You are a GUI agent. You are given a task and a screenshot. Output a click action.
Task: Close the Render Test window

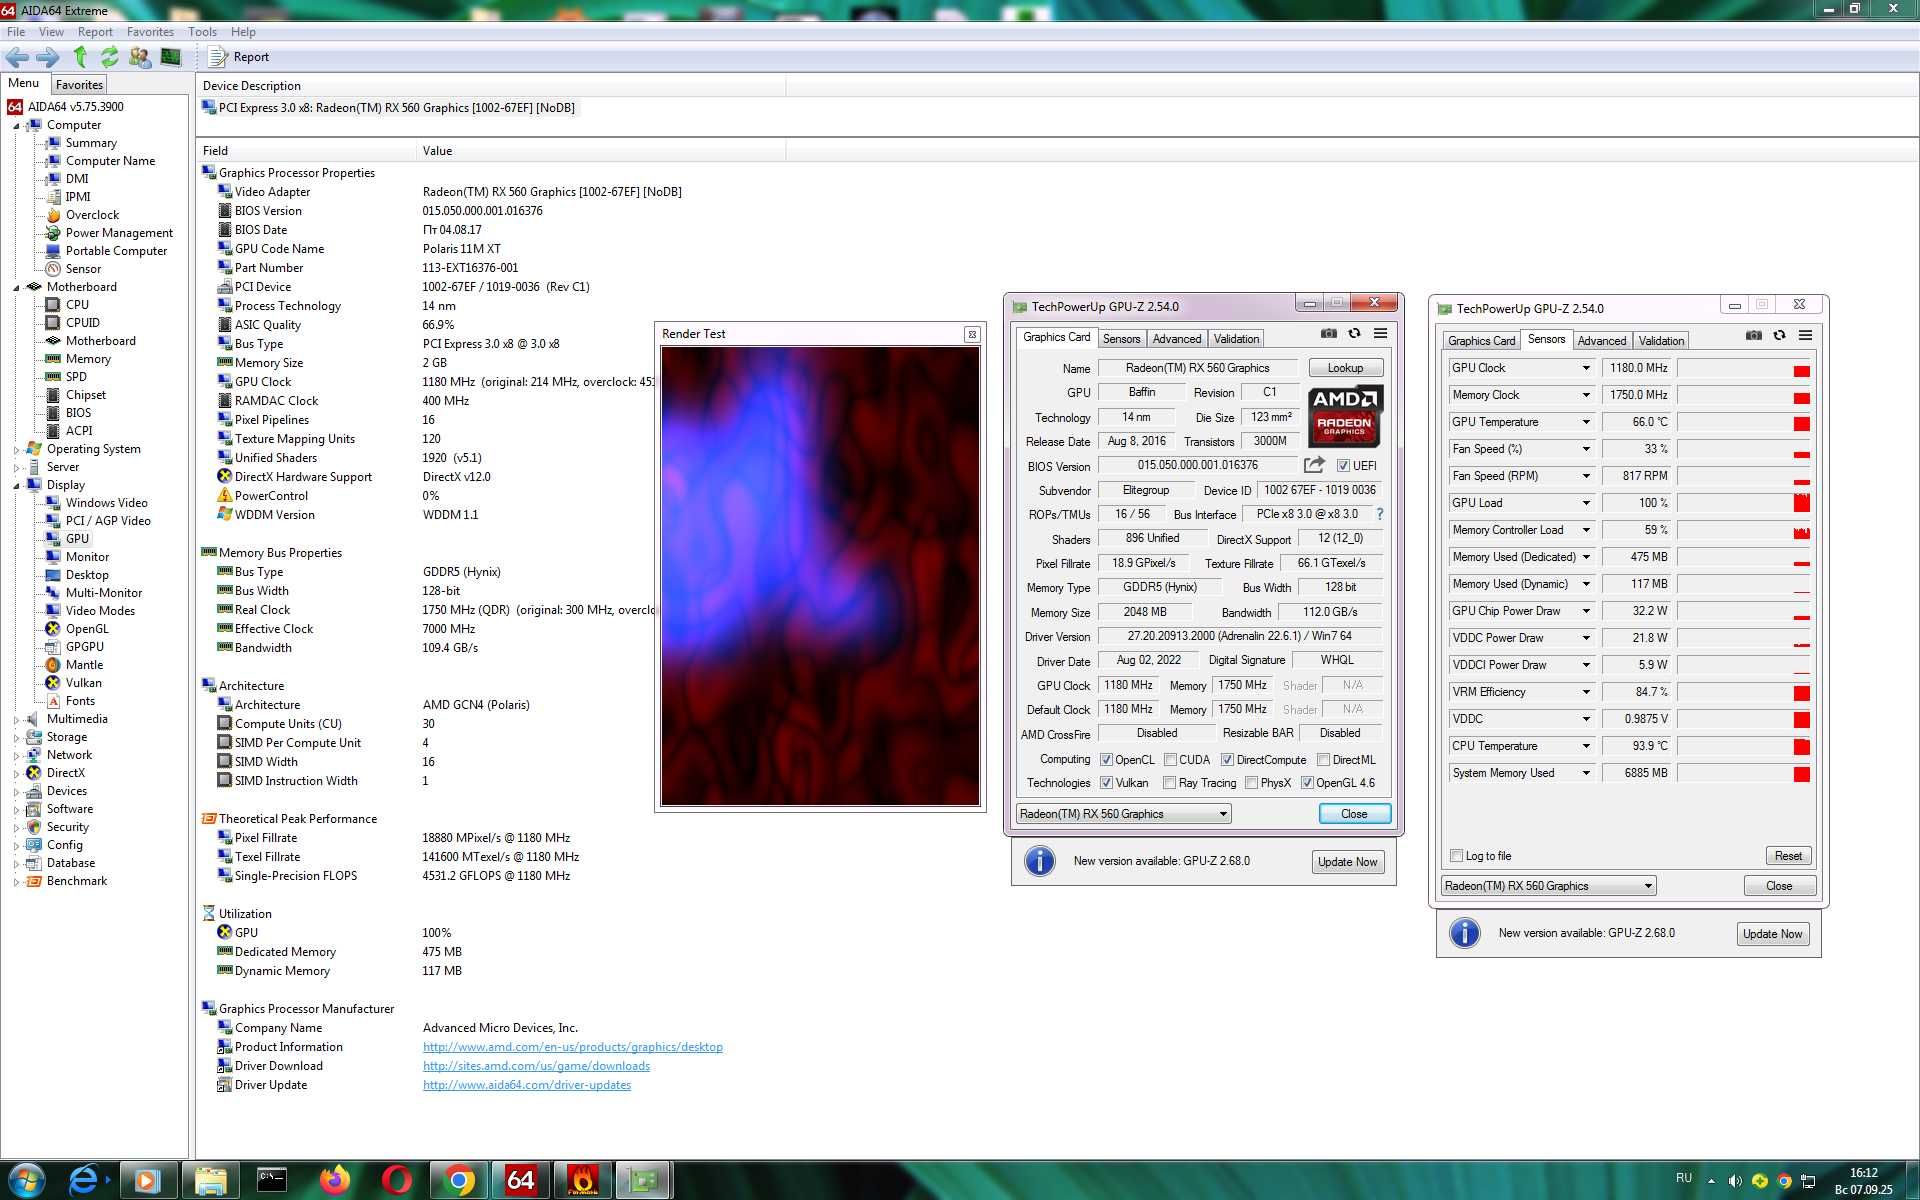point(972,334)
